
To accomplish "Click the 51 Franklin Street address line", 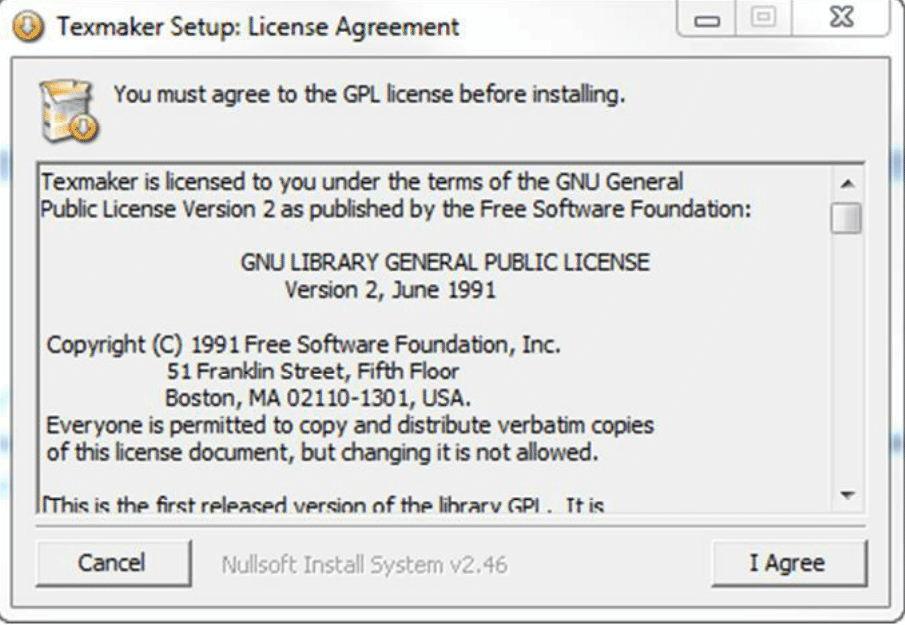I will (x=313, y=370).
